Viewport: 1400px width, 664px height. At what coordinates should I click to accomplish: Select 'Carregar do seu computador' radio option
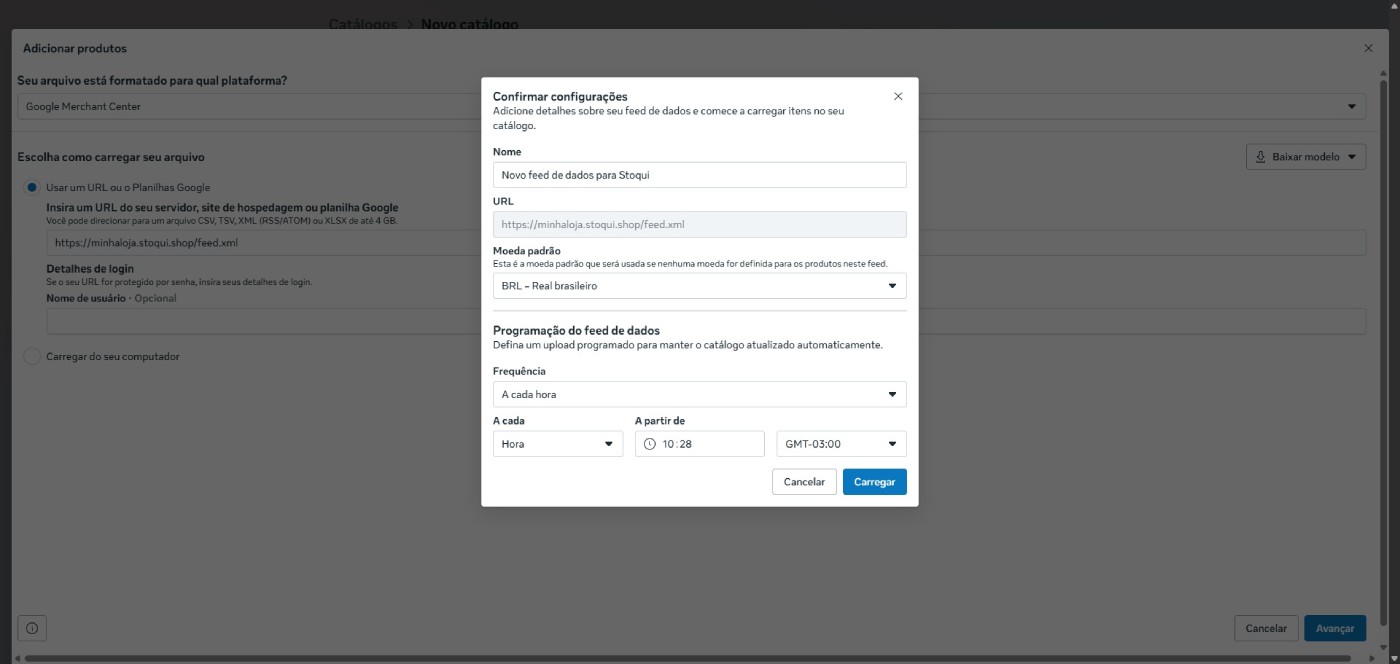point(32,356)
